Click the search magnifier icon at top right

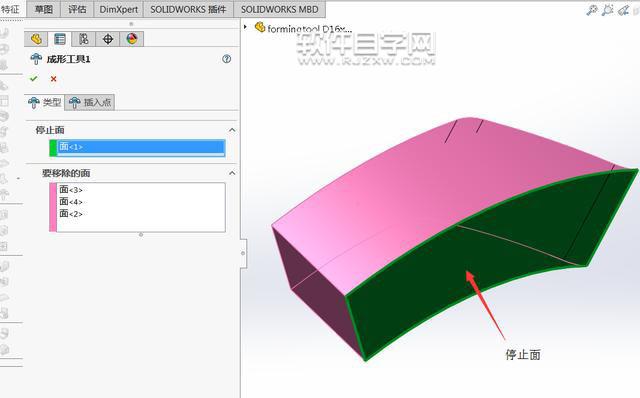(x=591, y=10)
